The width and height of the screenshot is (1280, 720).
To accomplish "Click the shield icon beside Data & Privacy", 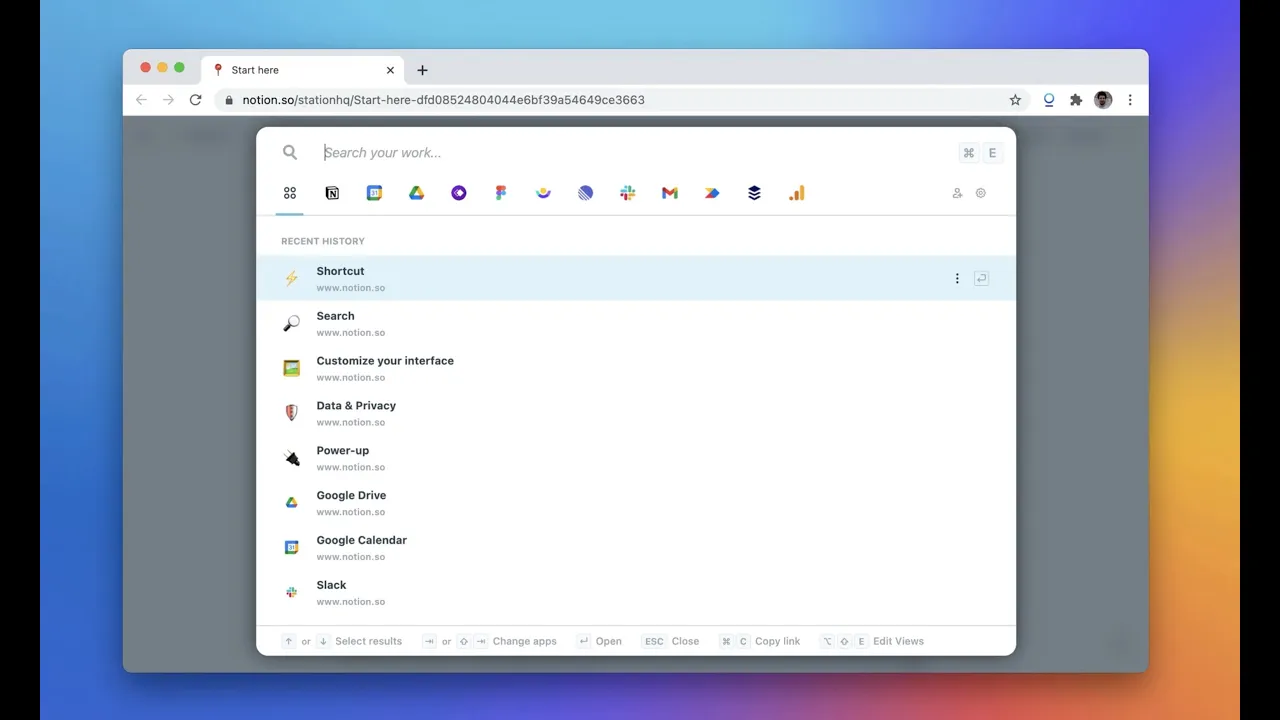I will pos(291,413).
